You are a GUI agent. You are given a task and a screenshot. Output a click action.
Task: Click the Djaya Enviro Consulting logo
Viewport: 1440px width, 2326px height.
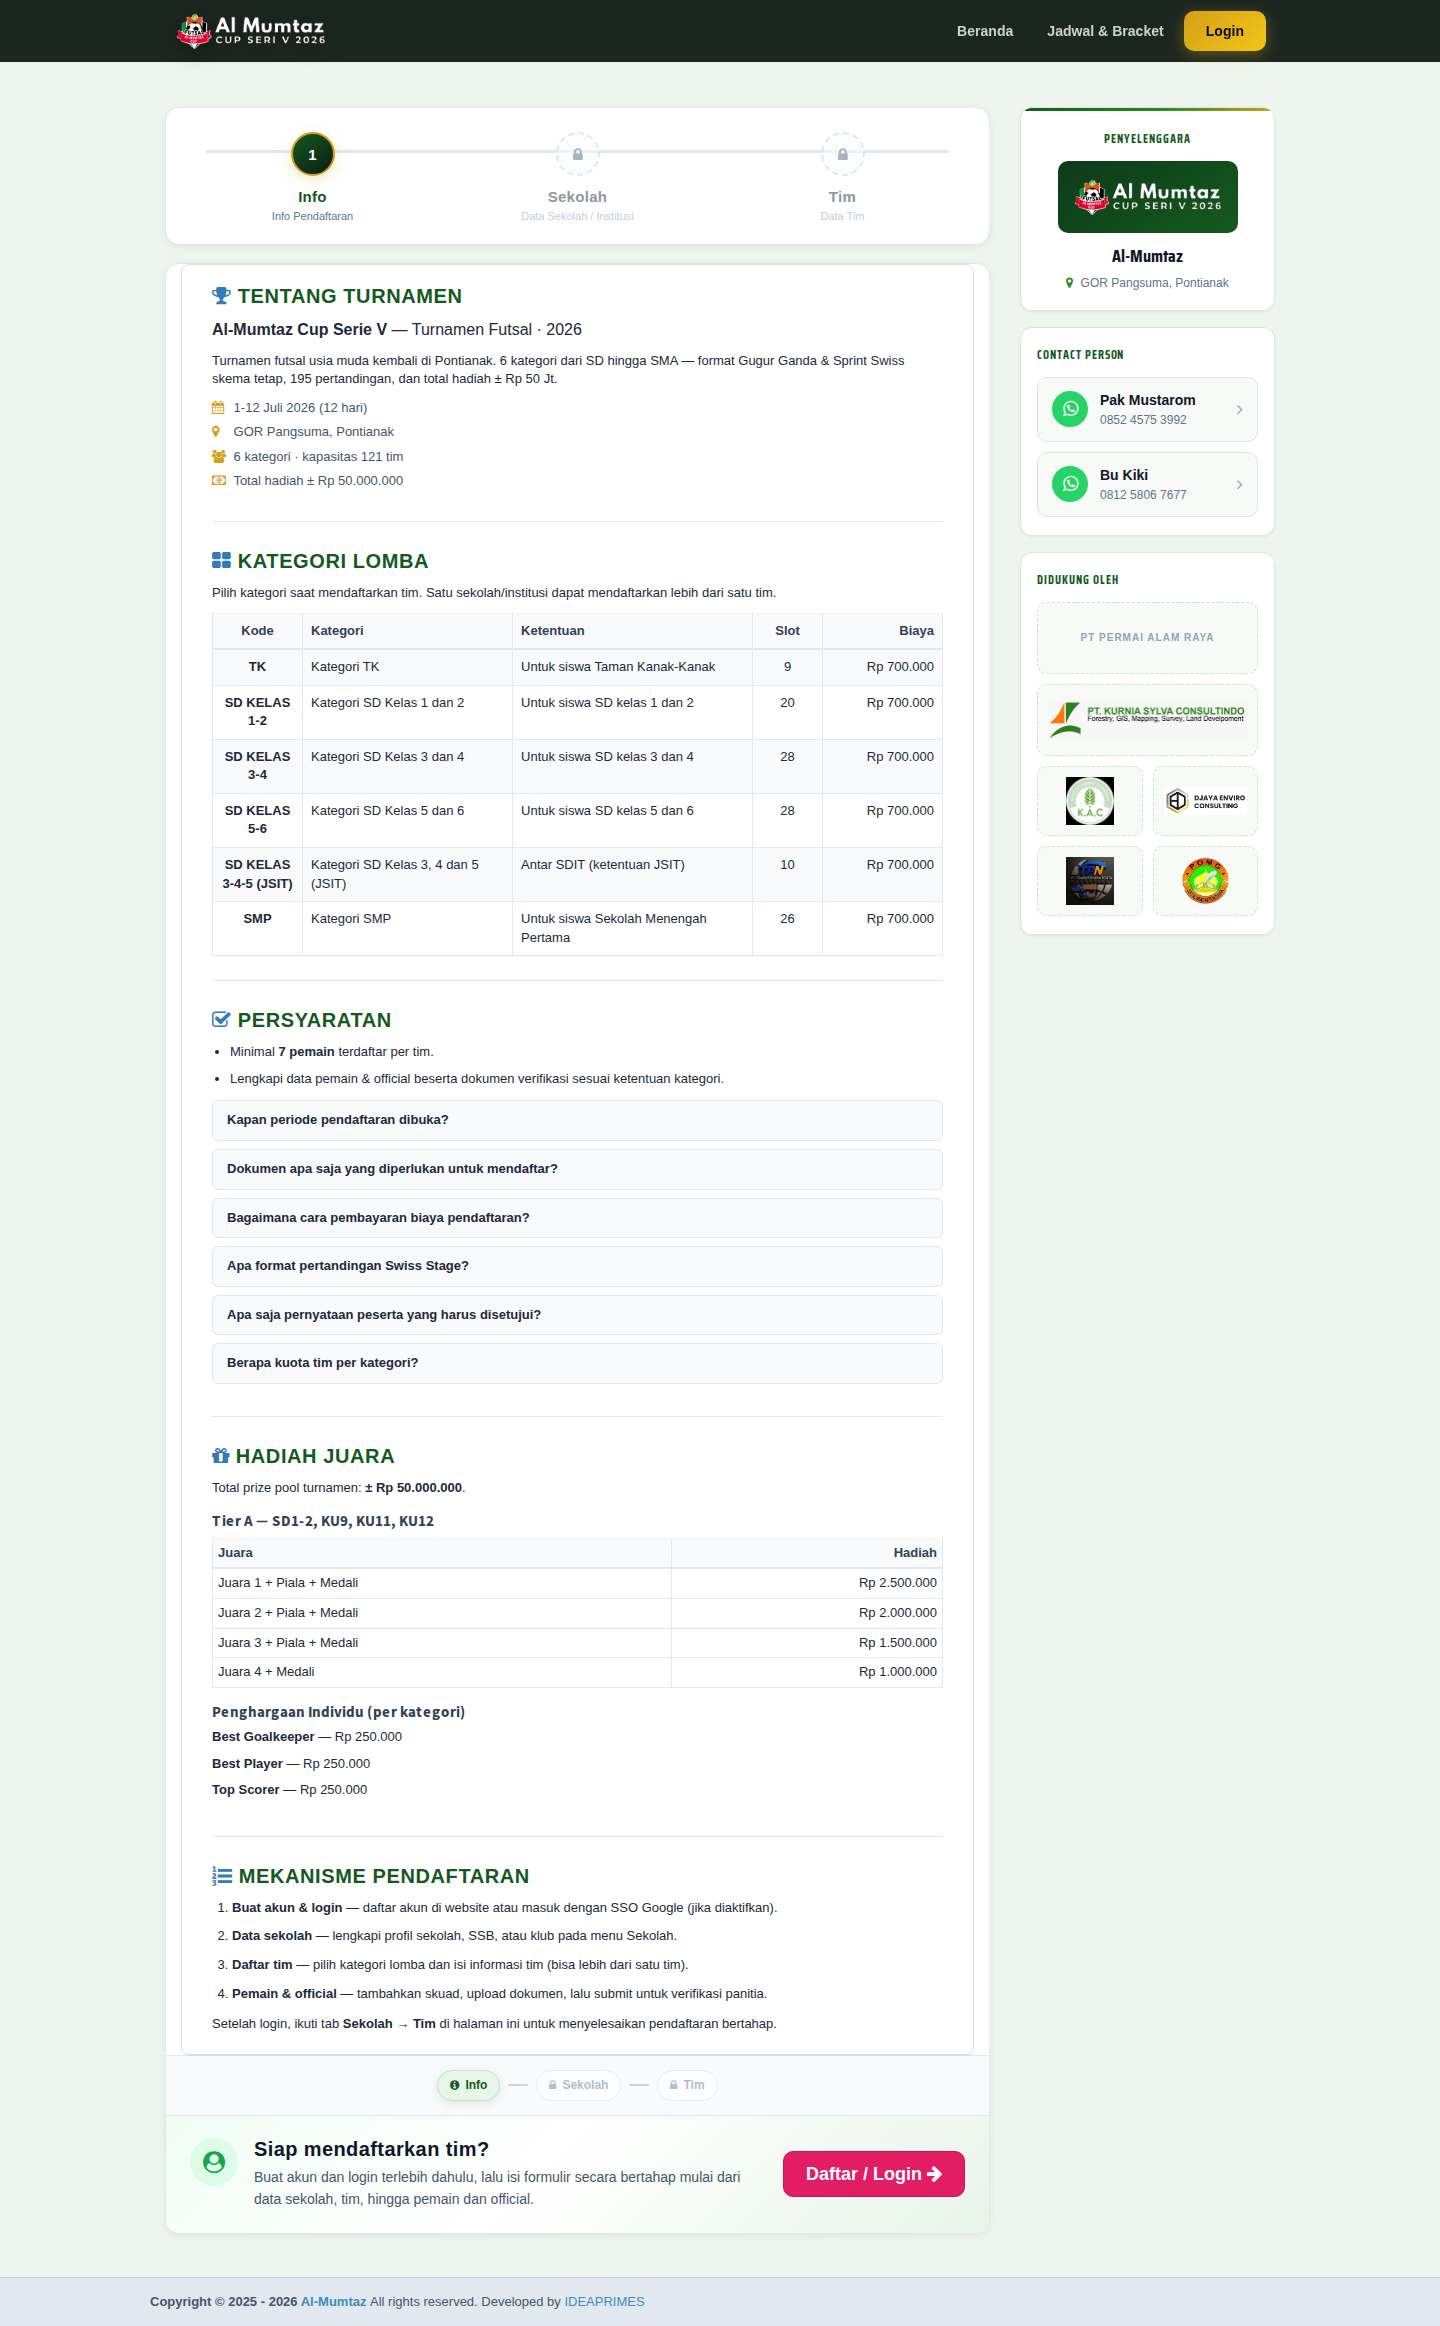pyautogui.click(x=1205, y=801)
